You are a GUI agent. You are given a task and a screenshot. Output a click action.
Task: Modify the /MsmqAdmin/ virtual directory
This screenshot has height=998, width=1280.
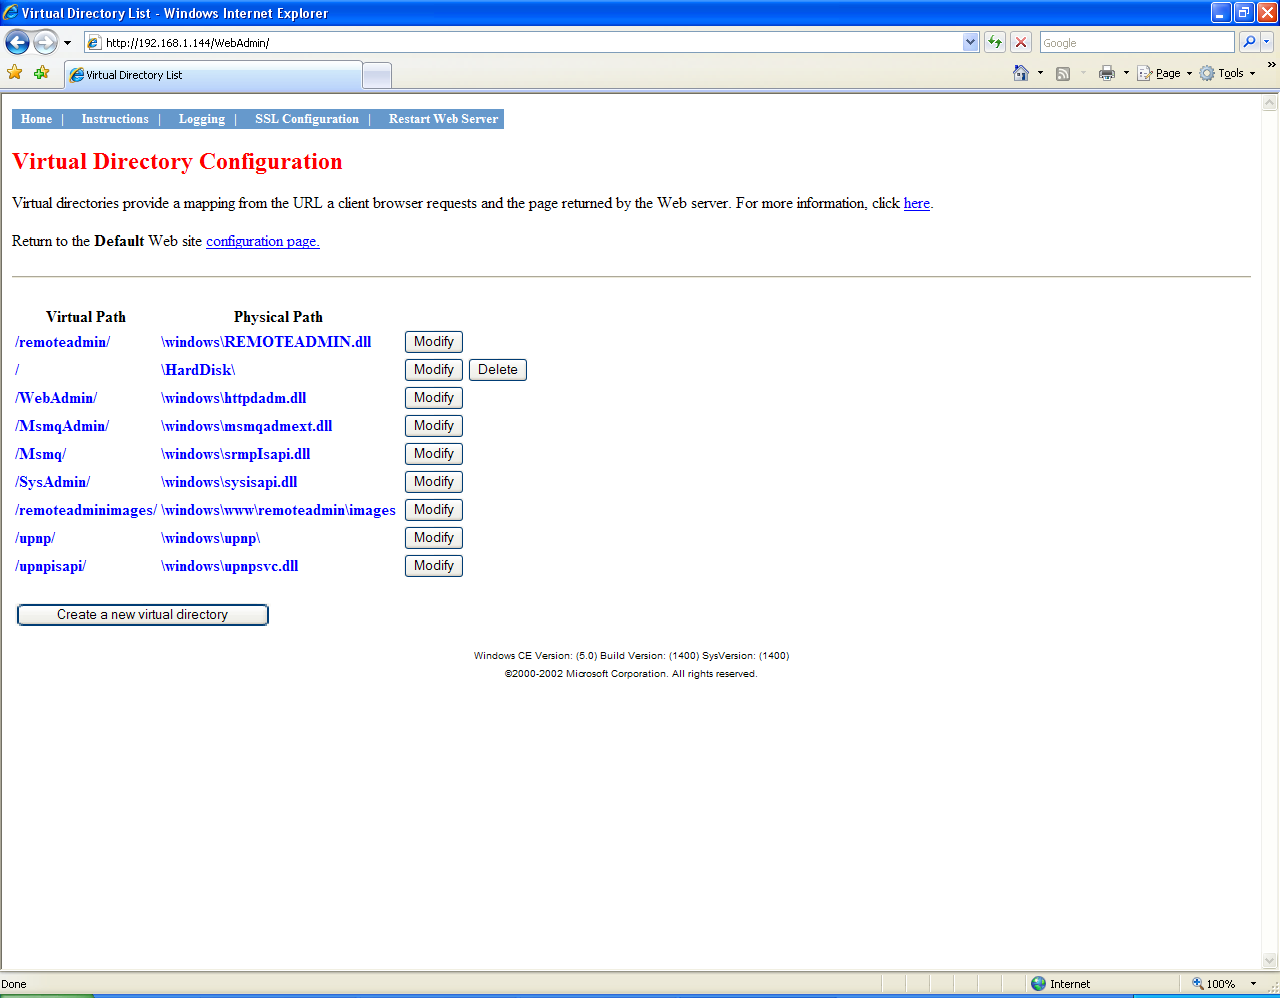[434, 426]
